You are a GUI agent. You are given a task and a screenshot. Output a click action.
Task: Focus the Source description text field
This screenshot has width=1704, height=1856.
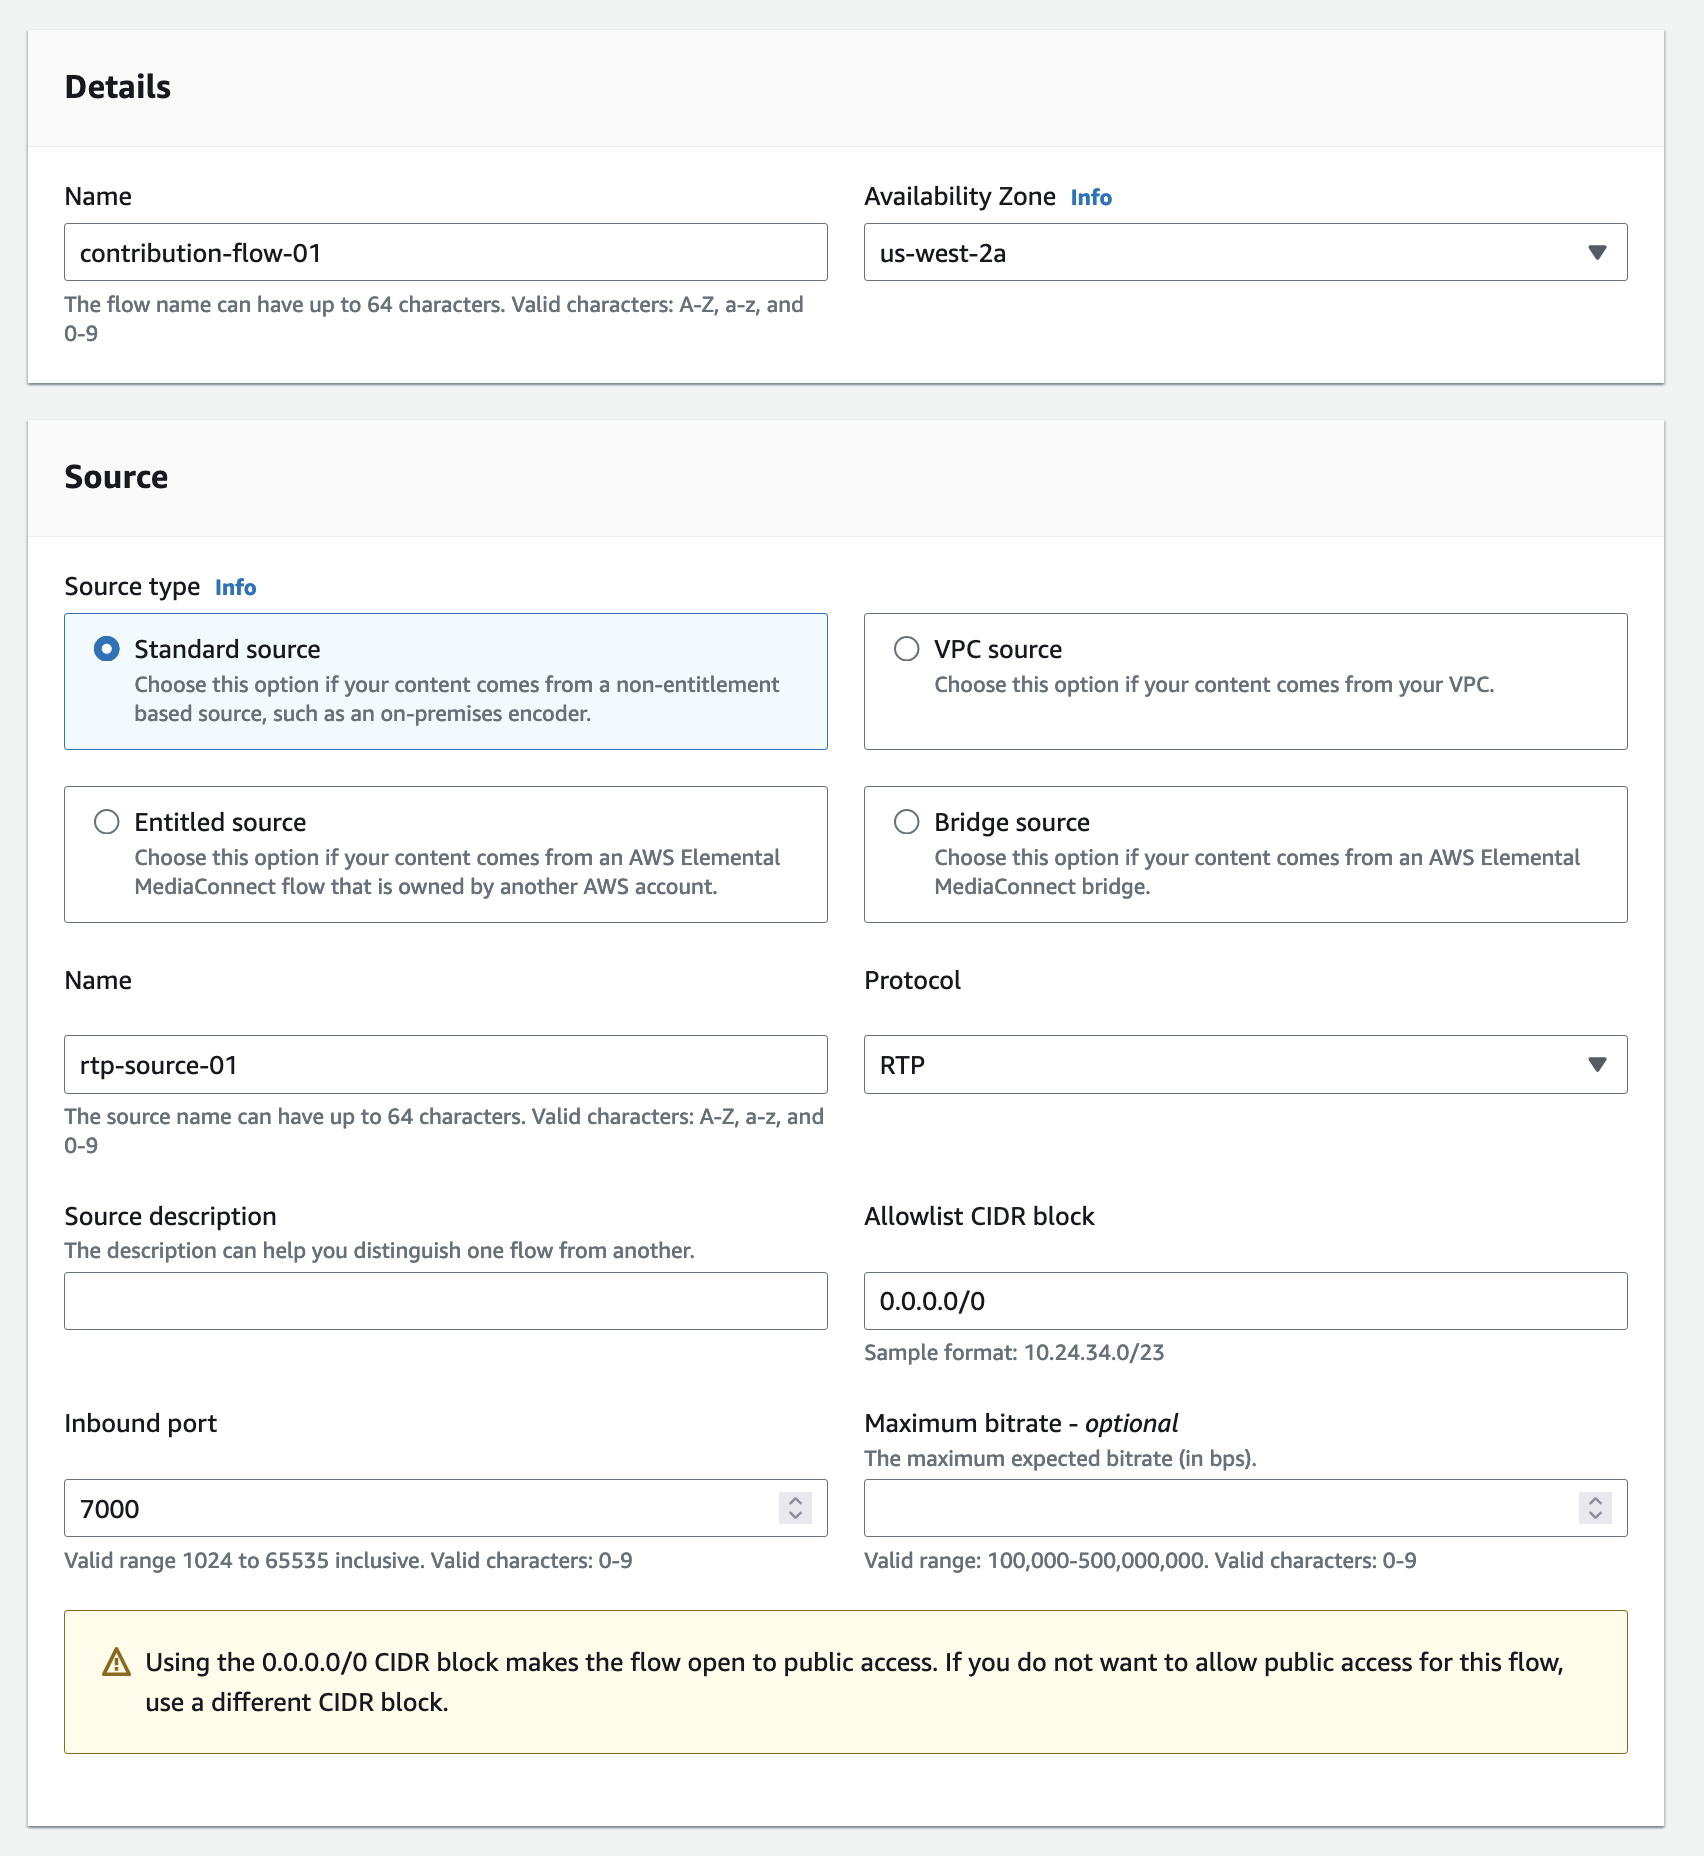click(x=445, y=1301)
